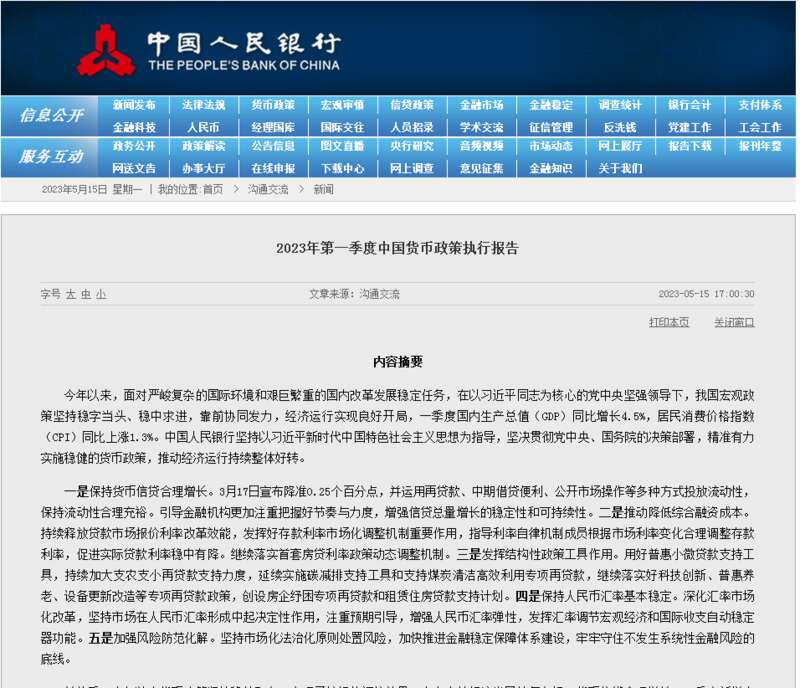Click the title 2023年第一季度中国货币政策执行报告

click(x=397, y=248)
